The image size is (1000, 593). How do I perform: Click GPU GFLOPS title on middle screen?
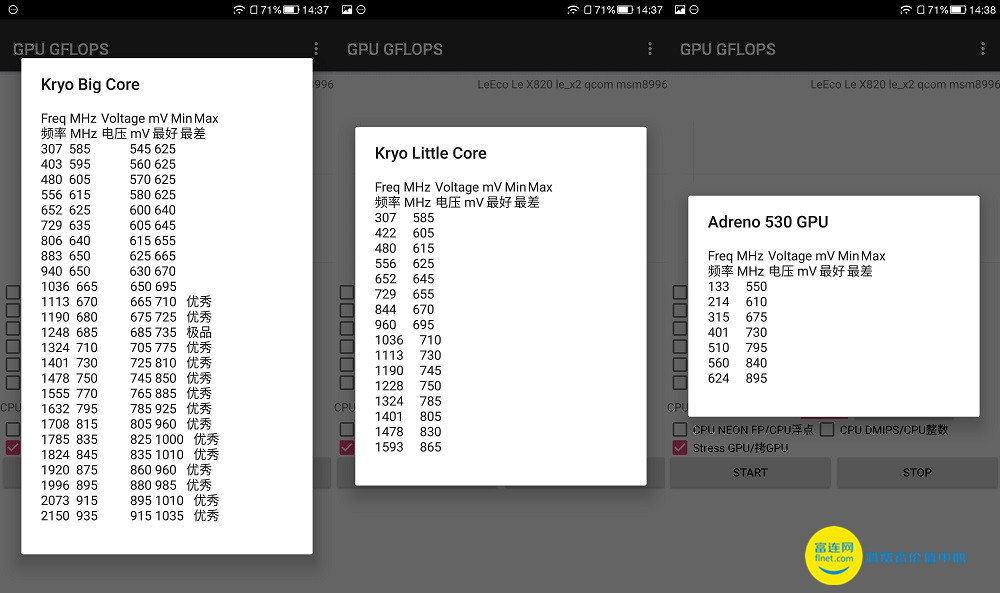[395, 49]
